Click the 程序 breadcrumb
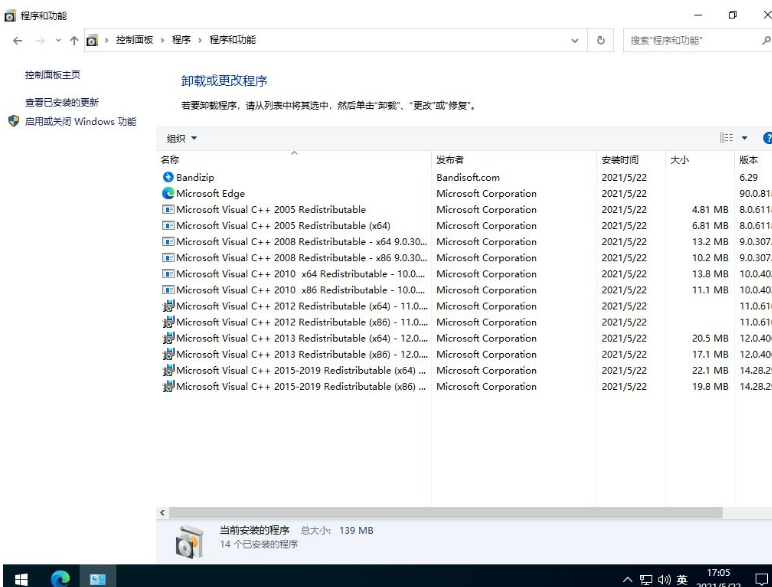772x587 pixels. click(181, 40)
